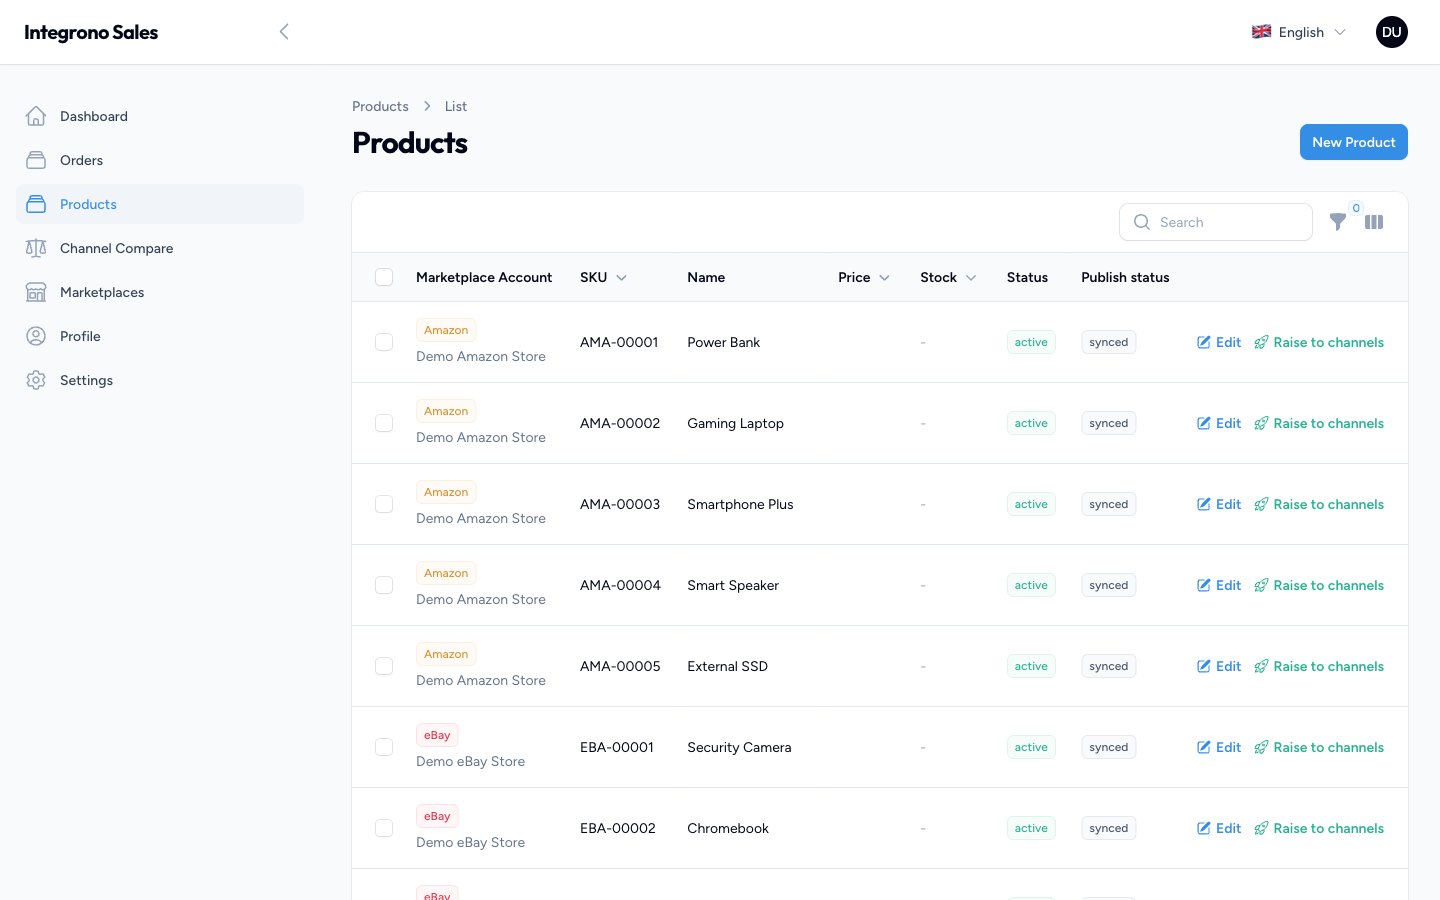
Task: Click the Channel Compare scales icon
Action: pyautogui.click(x=36, y=248)
